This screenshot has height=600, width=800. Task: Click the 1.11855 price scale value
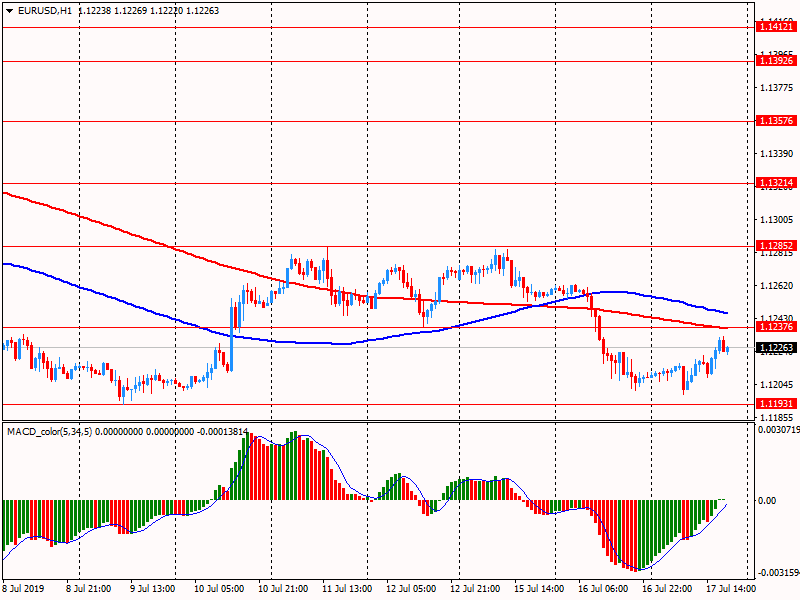[x=777, y=417]
